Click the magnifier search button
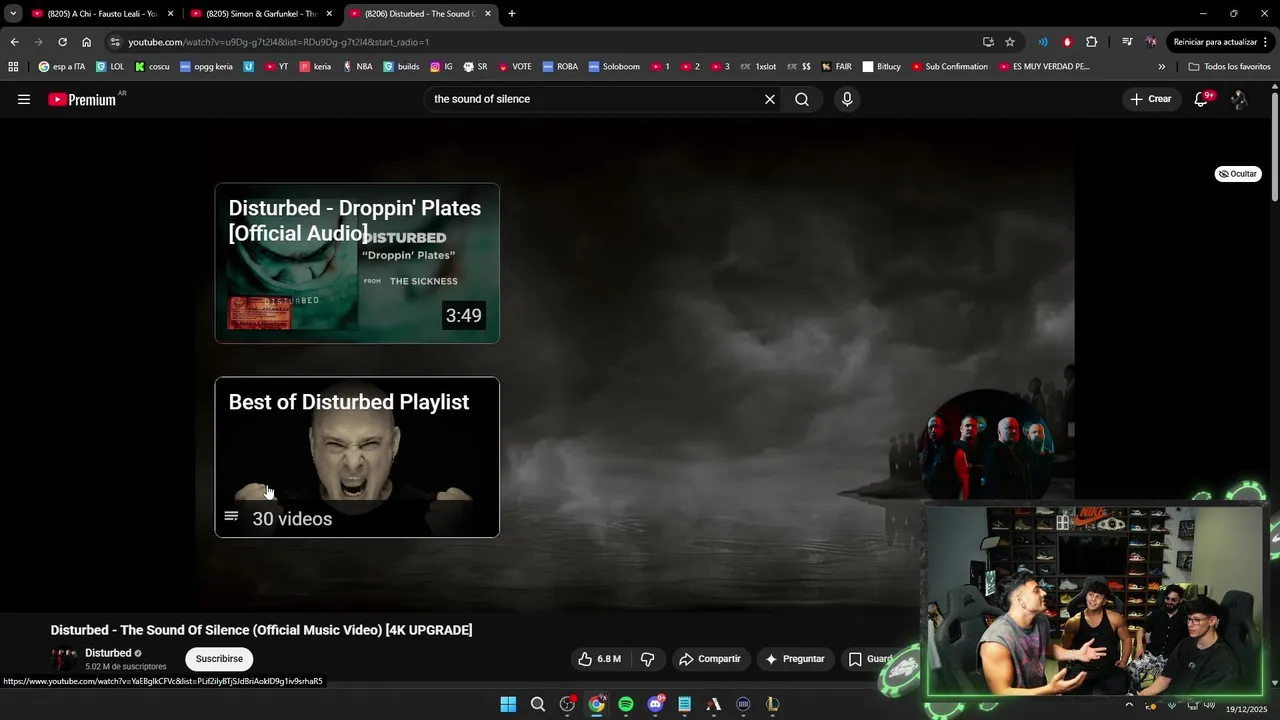This screenshot has height=720, width=1280. (x=802, y=99)
